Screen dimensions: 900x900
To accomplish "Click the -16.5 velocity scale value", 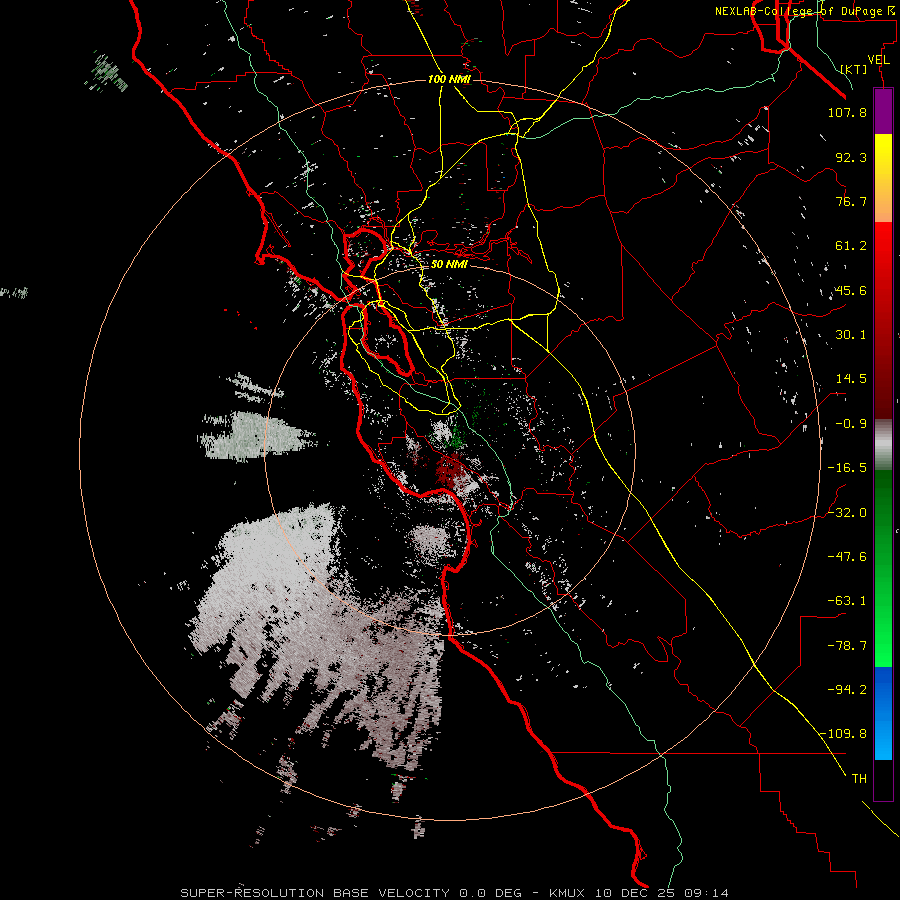I will 847,468.
